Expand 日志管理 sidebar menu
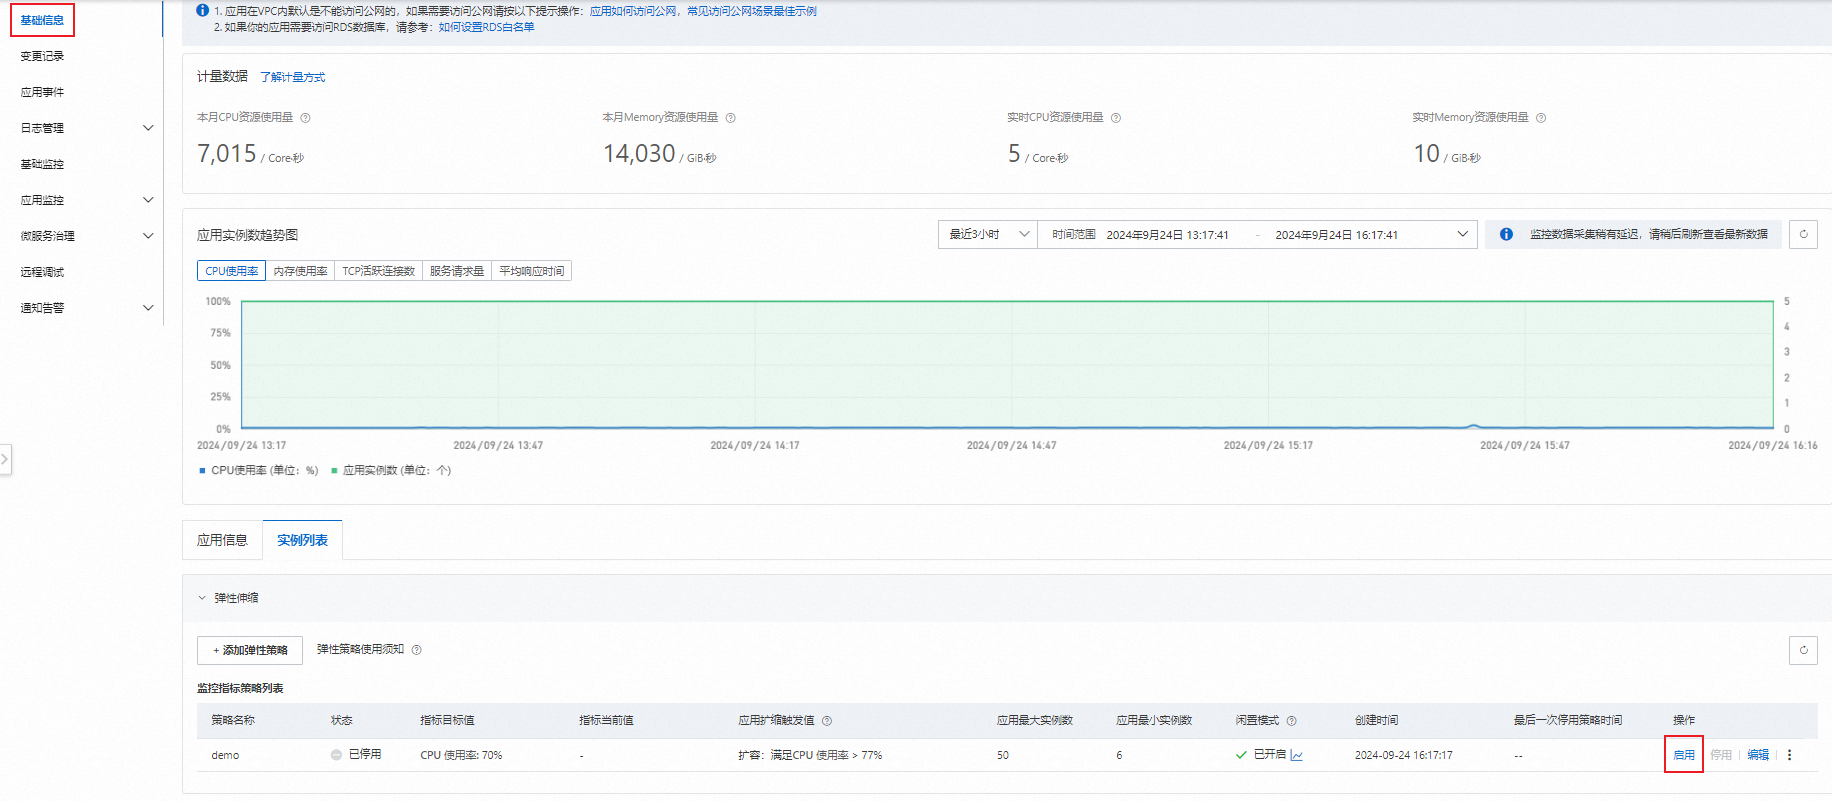 point(148,128)
